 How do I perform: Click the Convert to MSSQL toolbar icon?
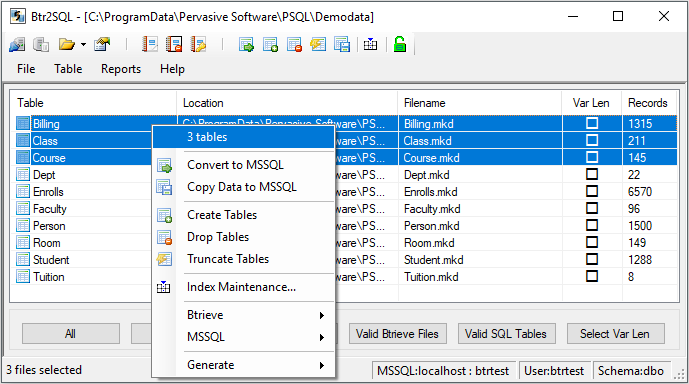(x=246, y=44)
